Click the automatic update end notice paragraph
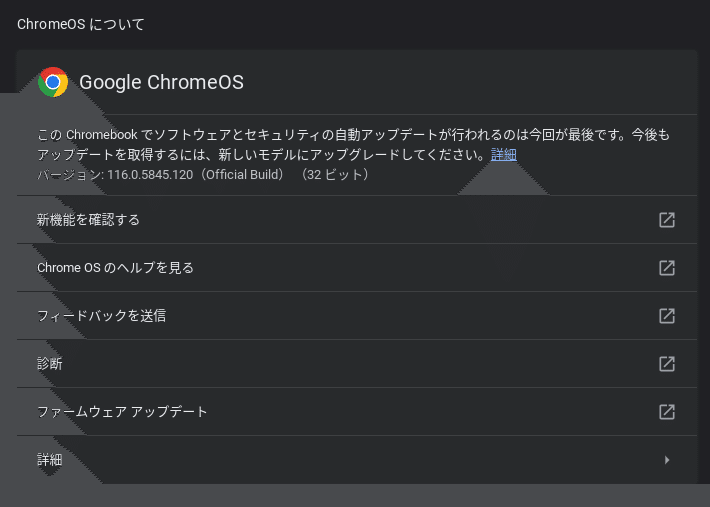This screenshot has width=710, height=507. (x=353, y=145)
